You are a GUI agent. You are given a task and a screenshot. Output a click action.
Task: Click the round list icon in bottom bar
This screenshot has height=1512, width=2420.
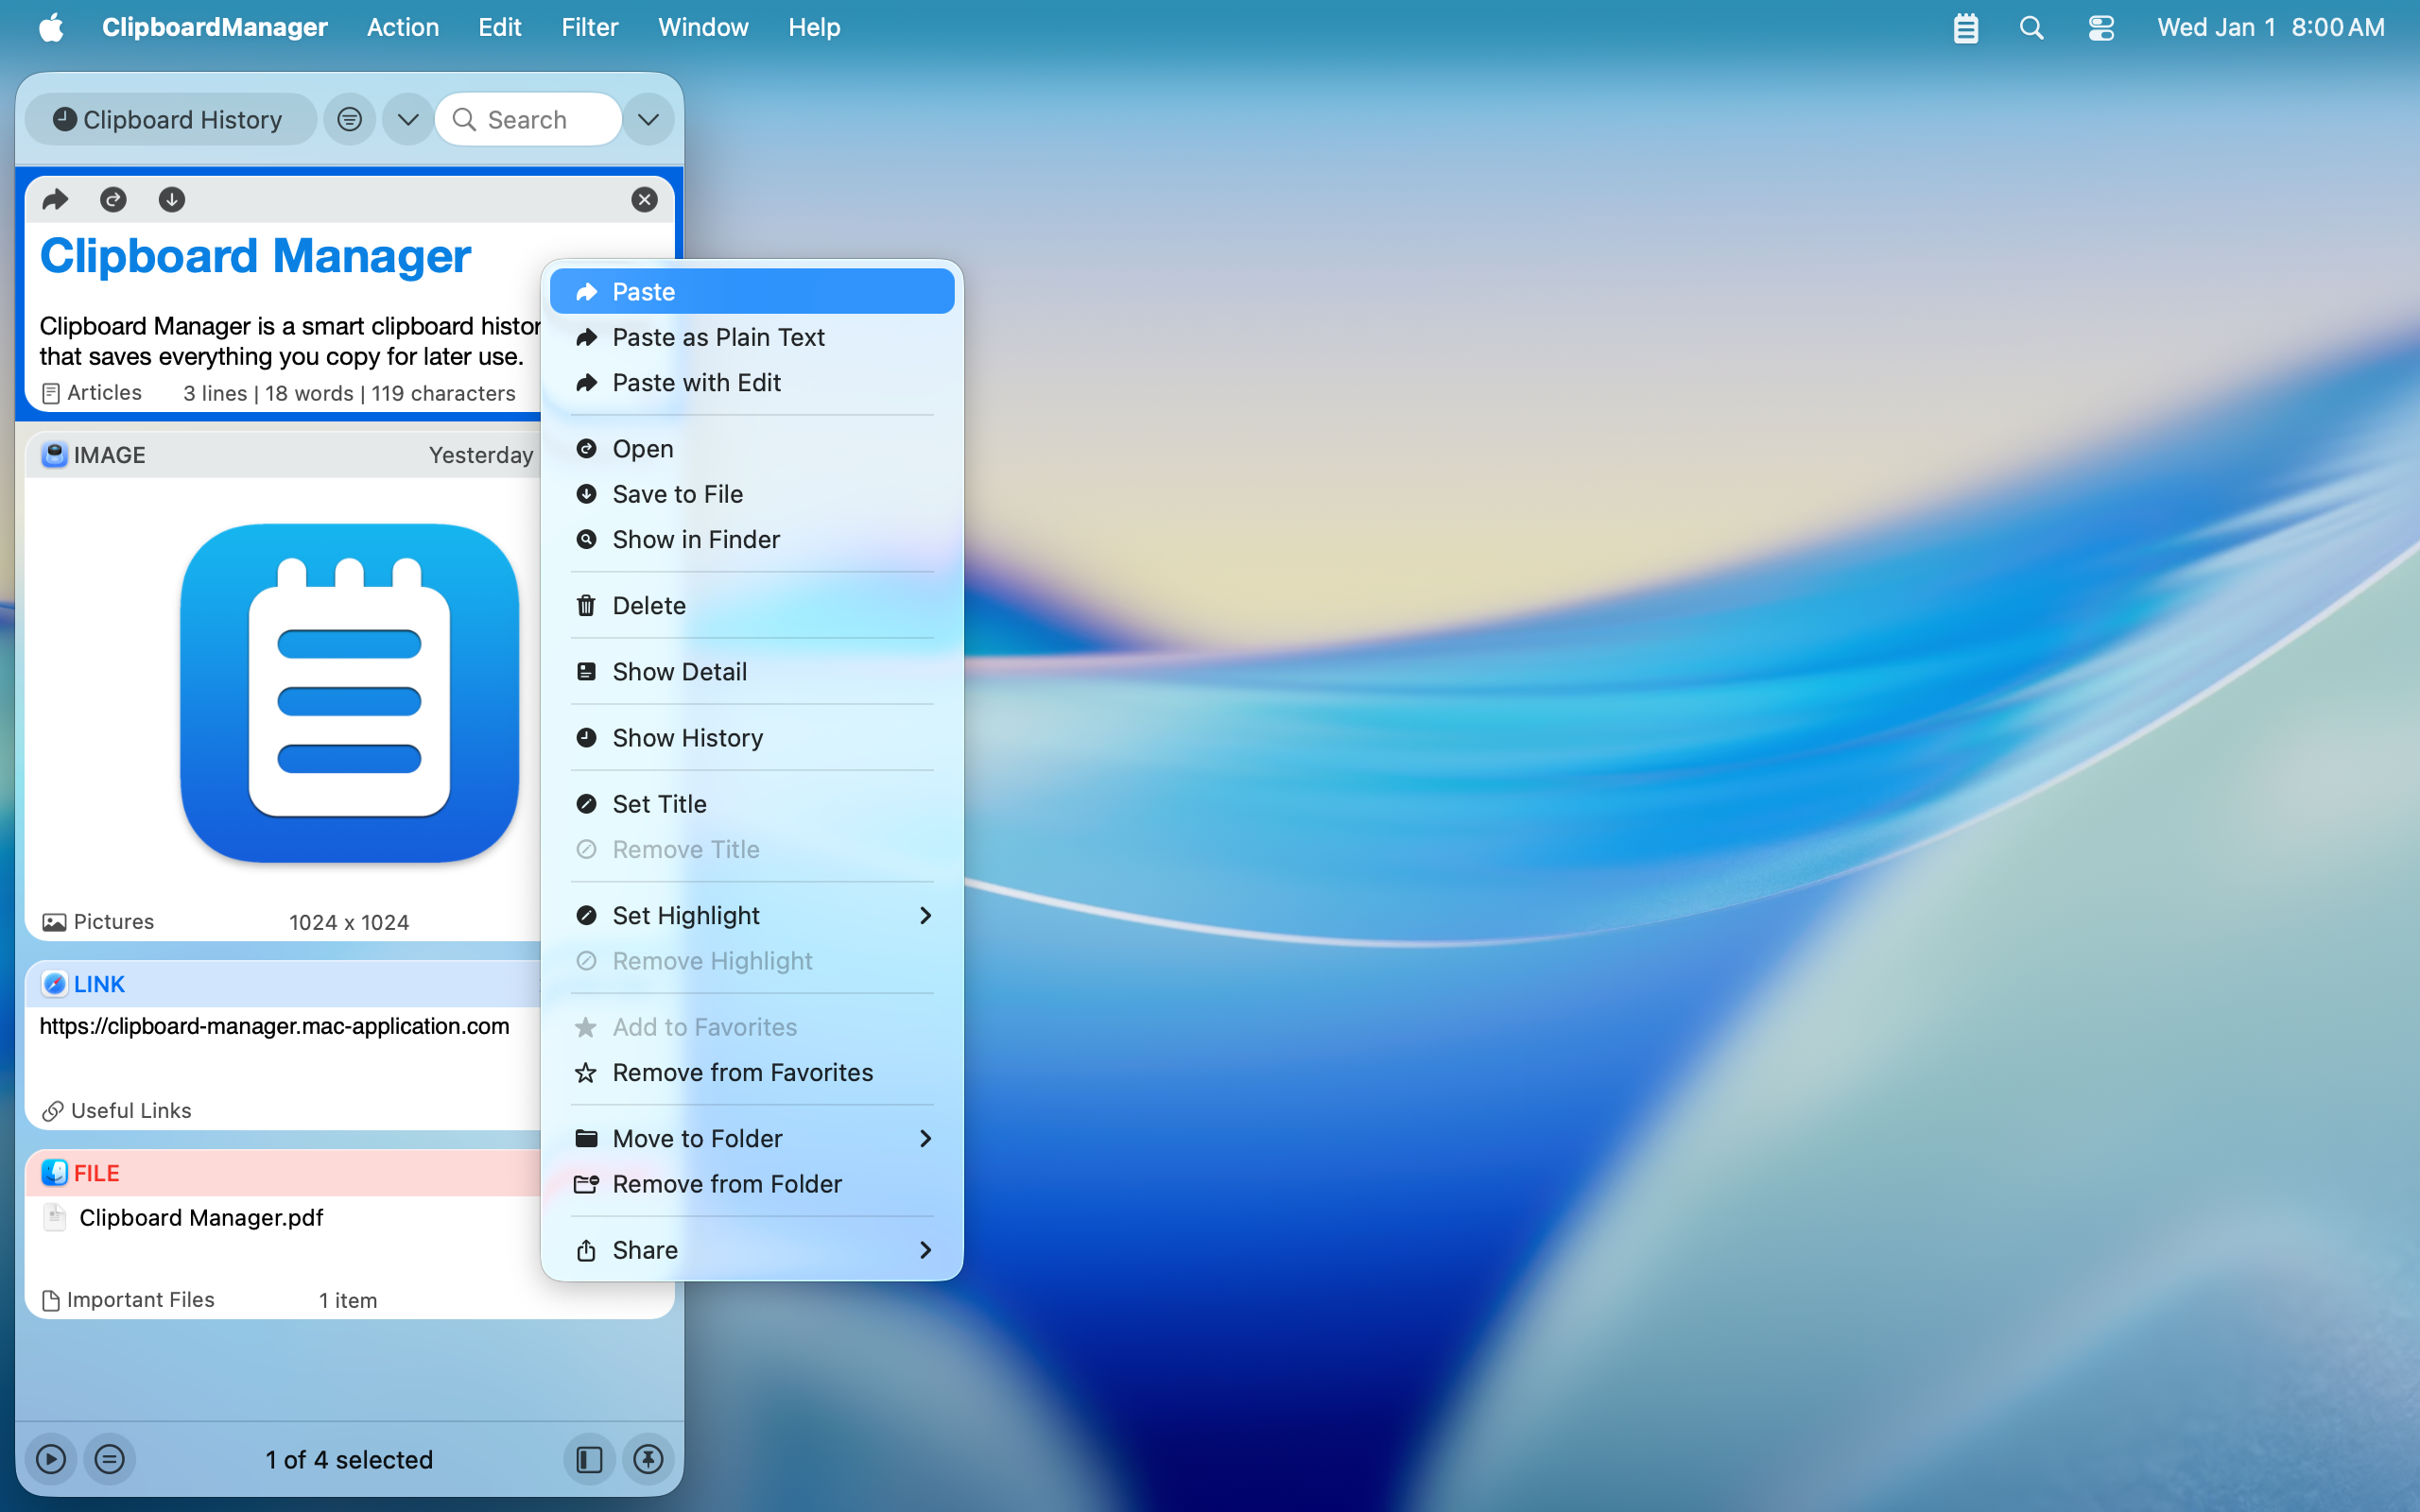(x=110, y=1459)
